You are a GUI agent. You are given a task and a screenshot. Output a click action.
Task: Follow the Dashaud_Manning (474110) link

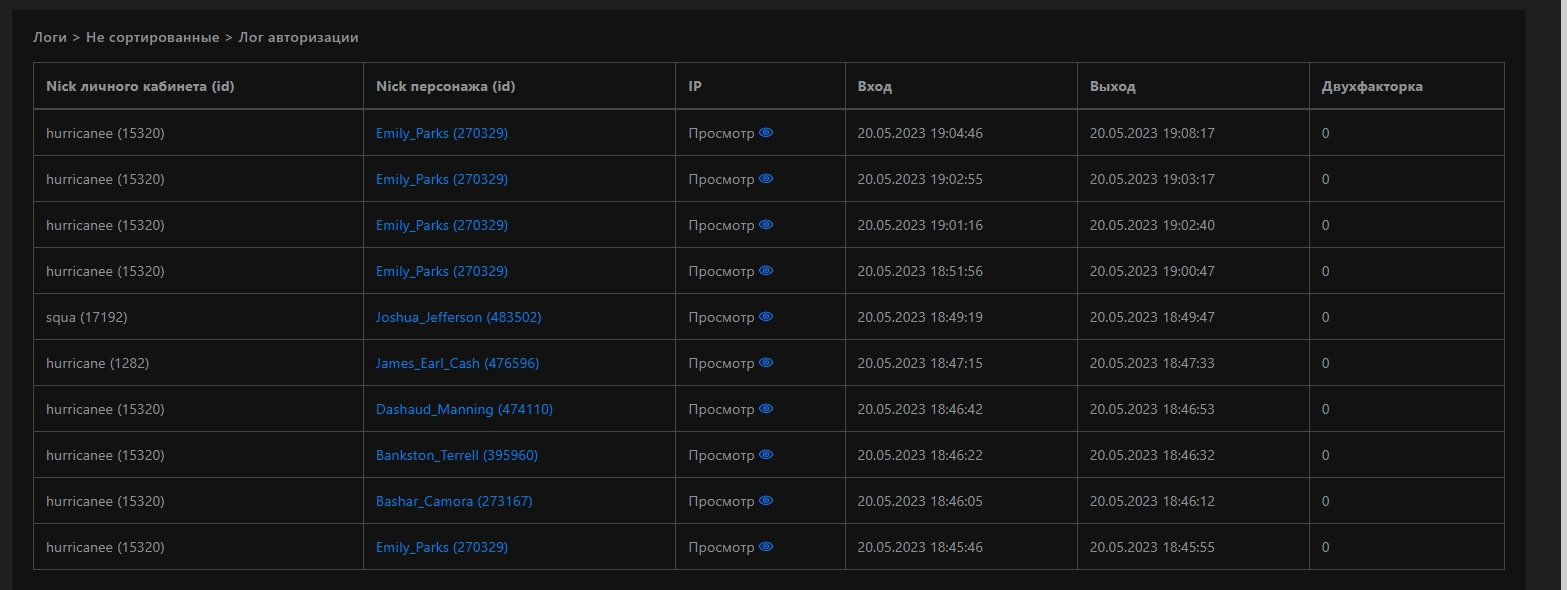click(464, 409)
